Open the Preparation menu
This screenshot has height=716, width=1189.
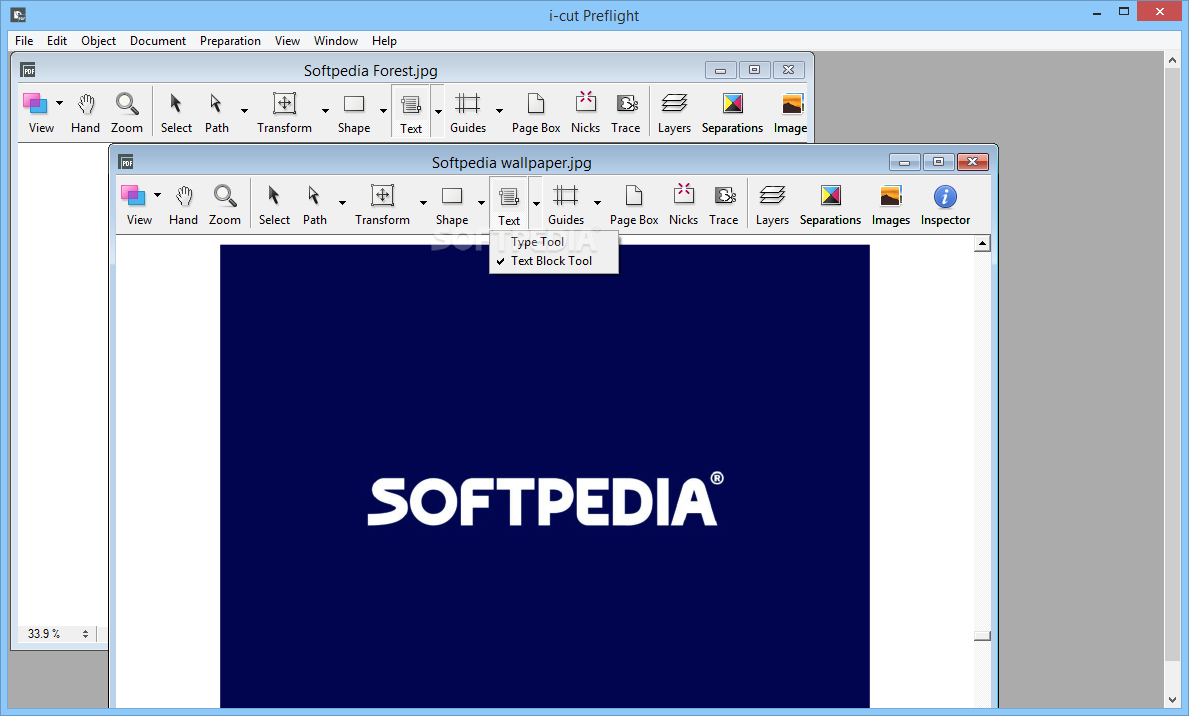[231, 41]
